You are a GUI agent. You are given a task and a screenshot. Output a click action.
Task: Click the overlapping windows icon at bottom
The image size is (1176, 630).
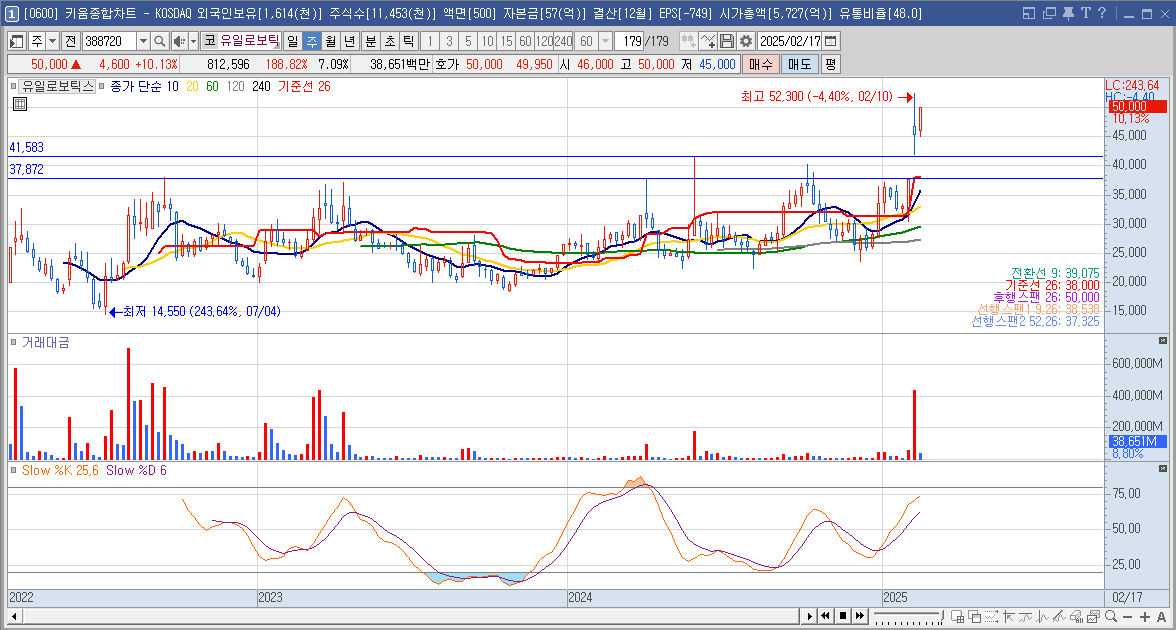[974, 616]
